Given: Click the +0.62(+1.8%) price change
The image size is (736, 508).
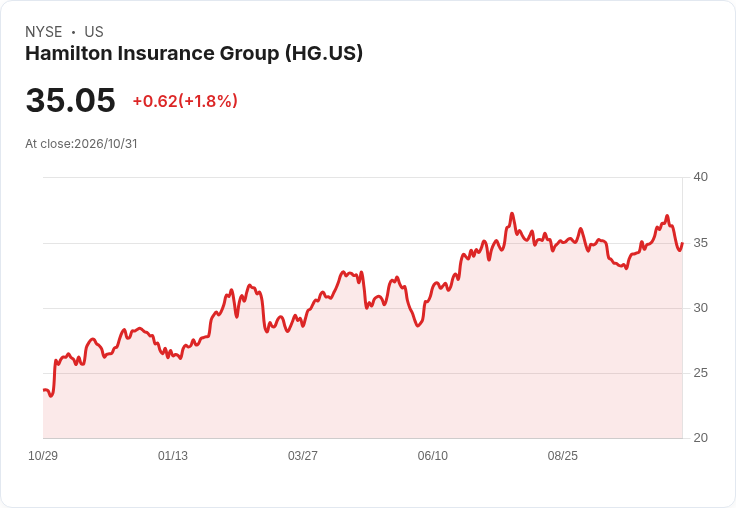Looking at the screenshot, I should click(x=185, y=101).
